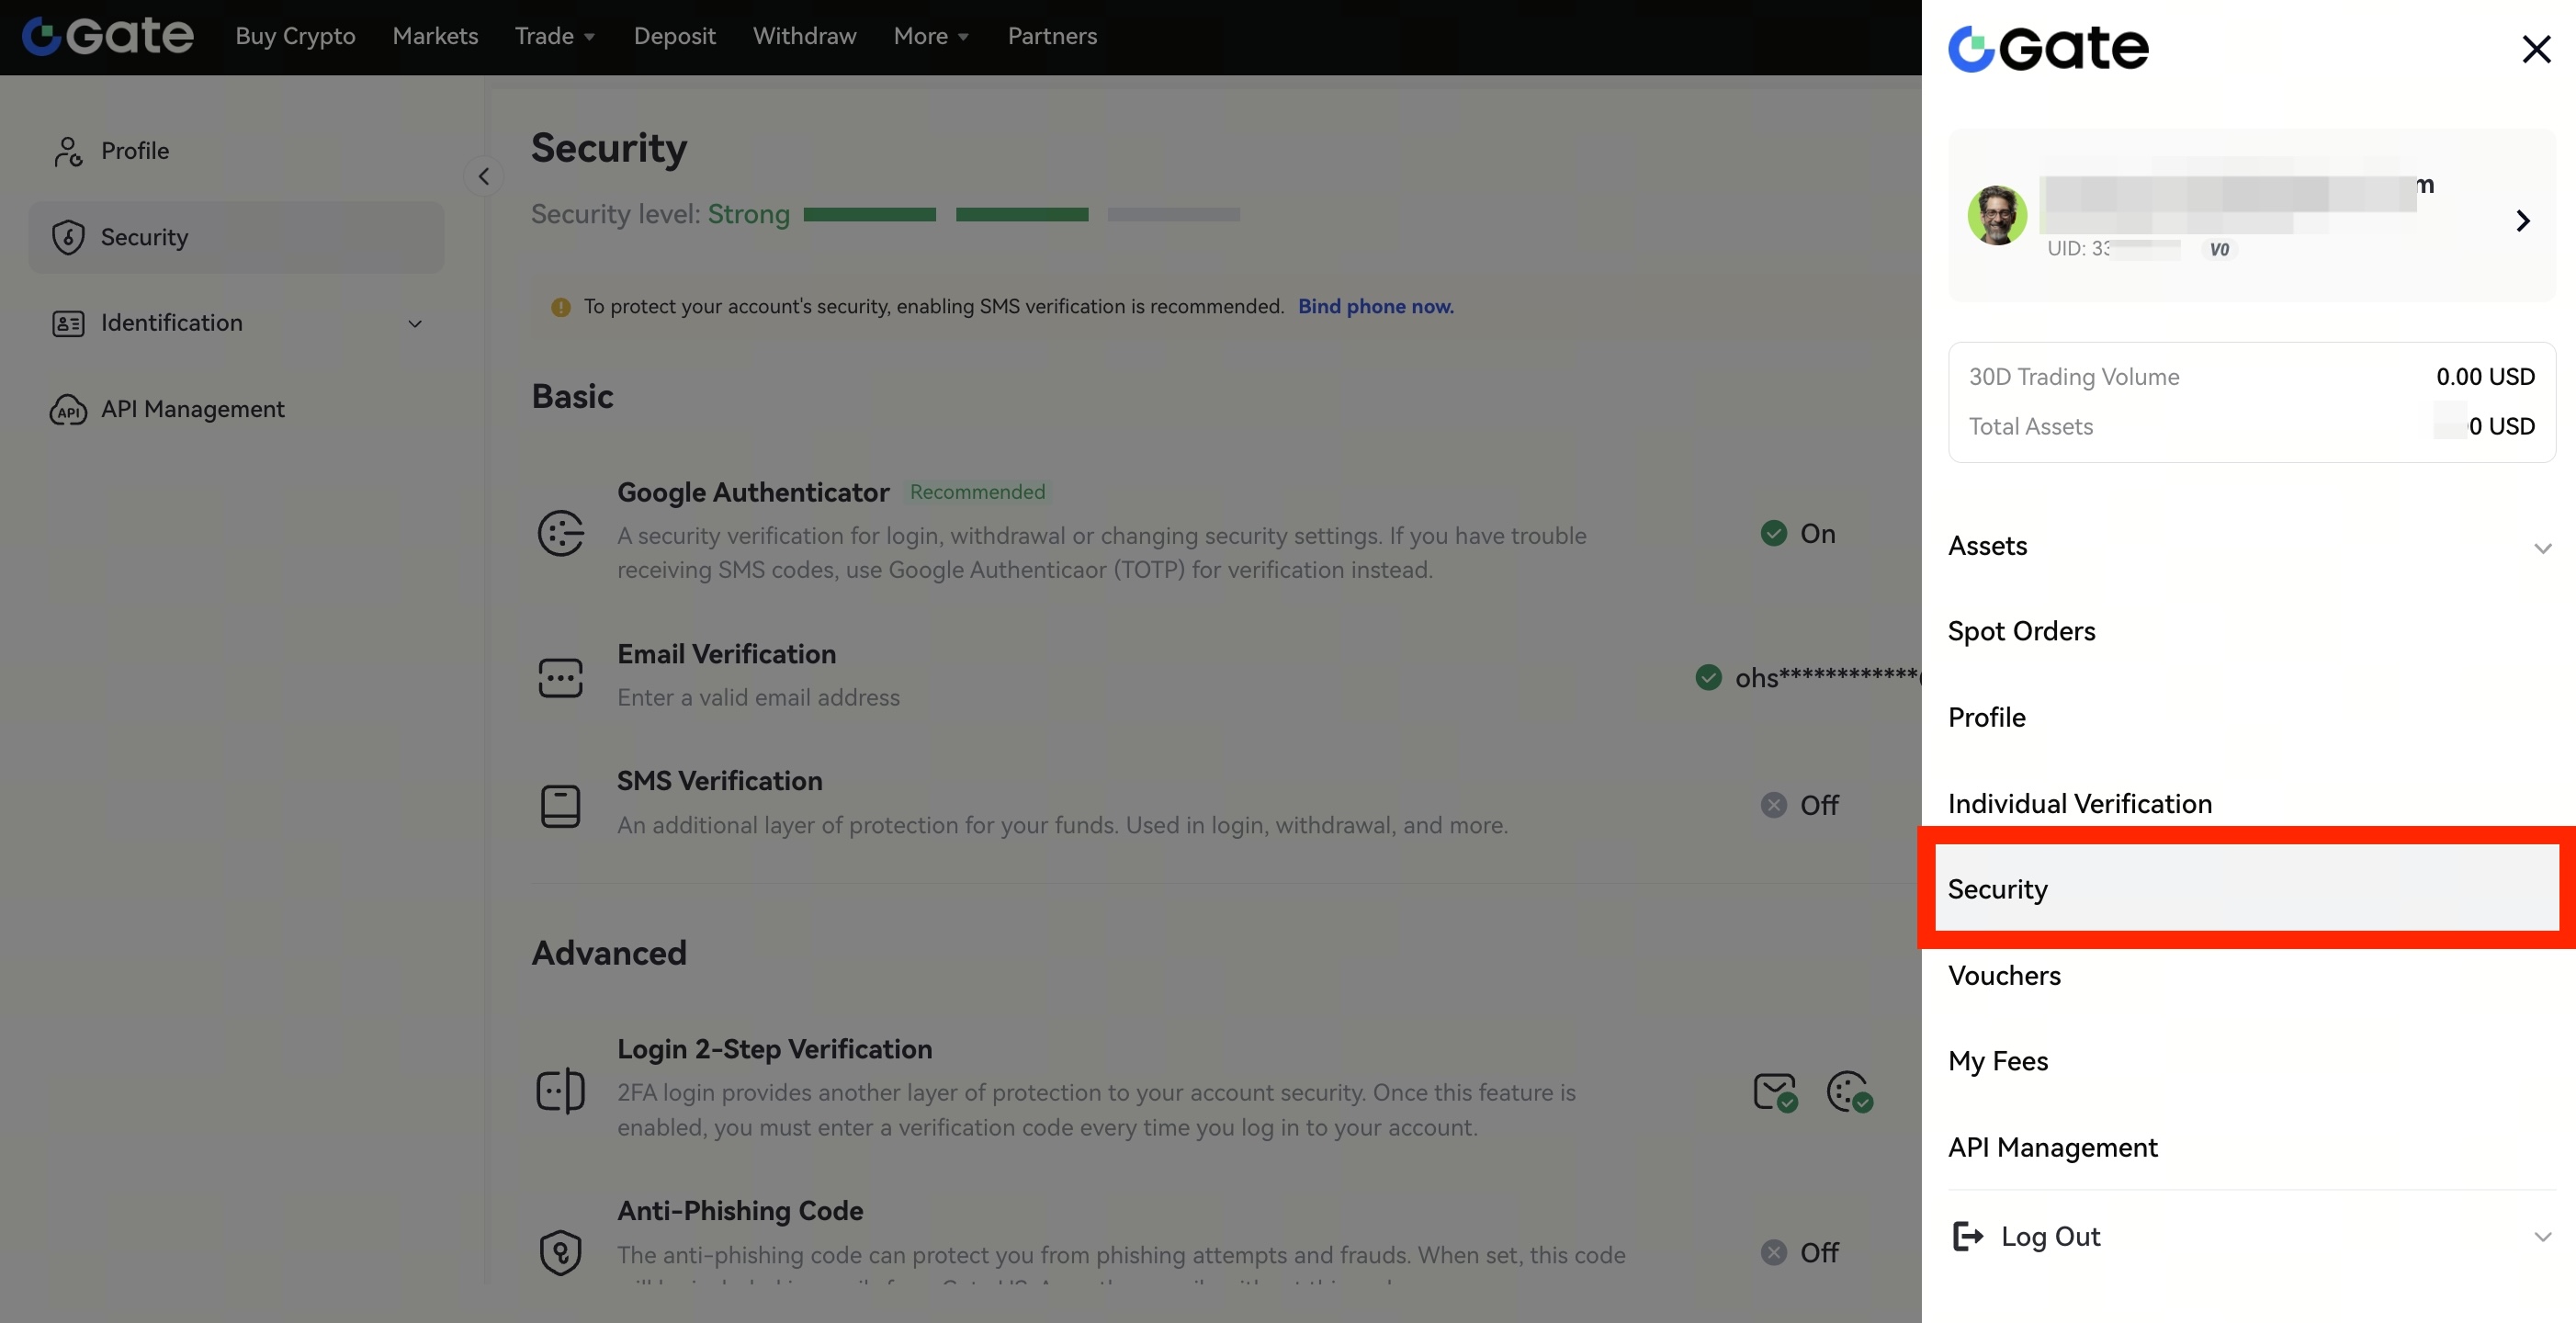Click the SMS Verification phone icon

(x=560, y=806)
